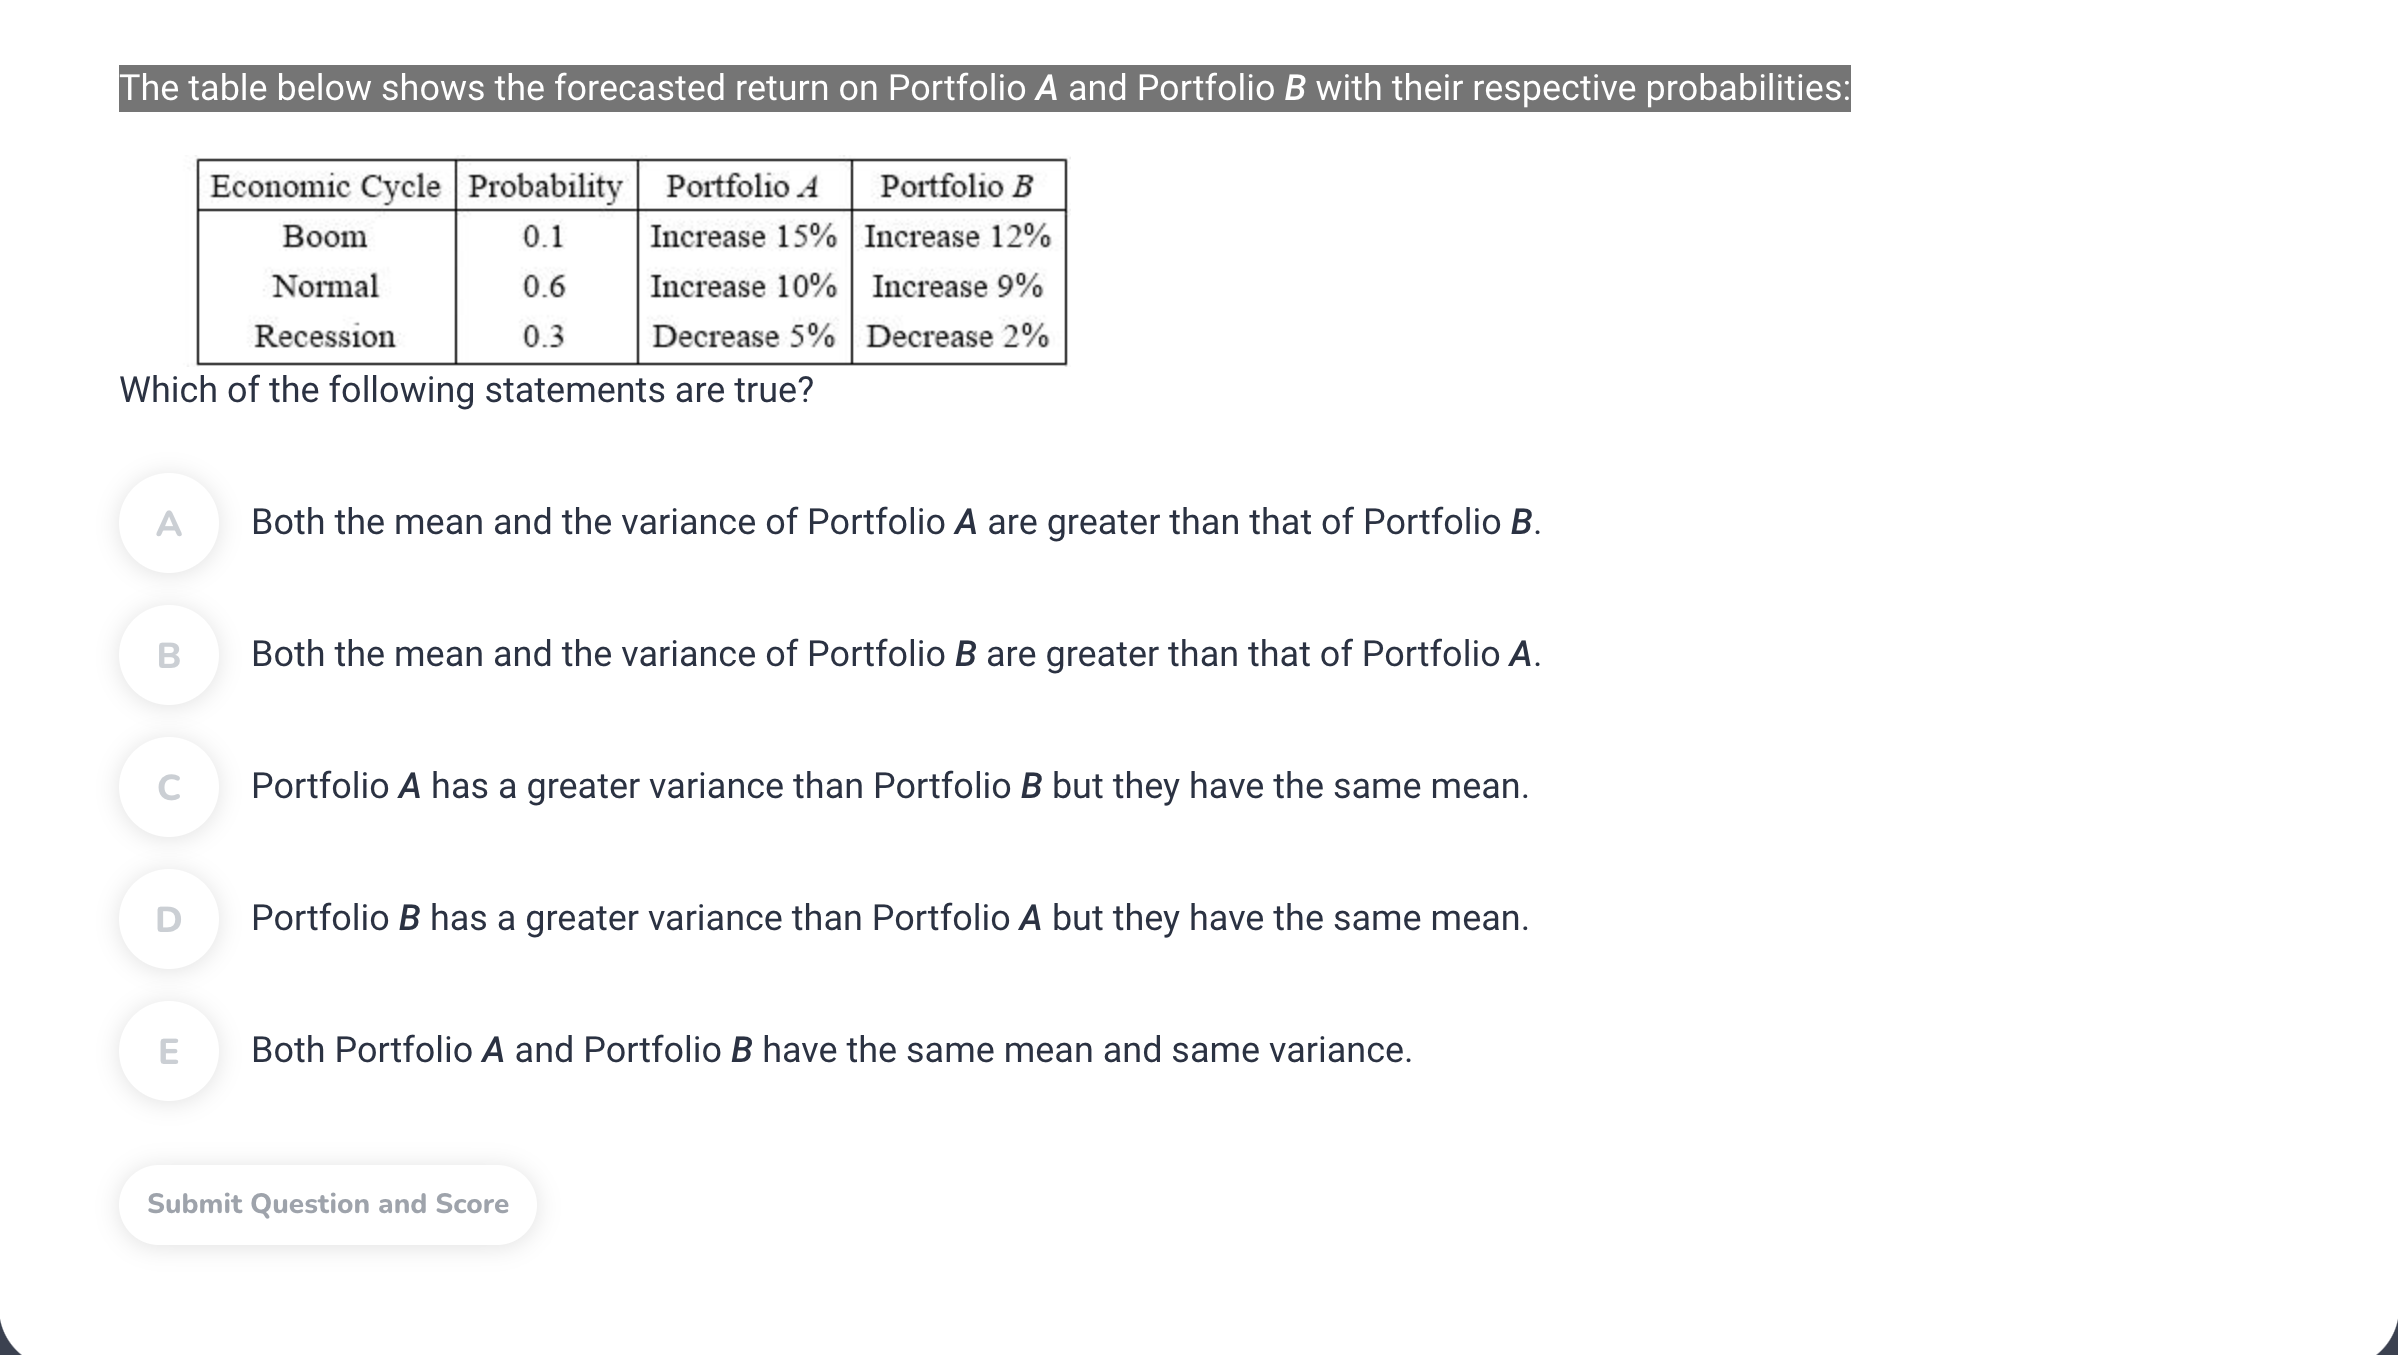Select answer option B radio button

[x=170, y=656]
